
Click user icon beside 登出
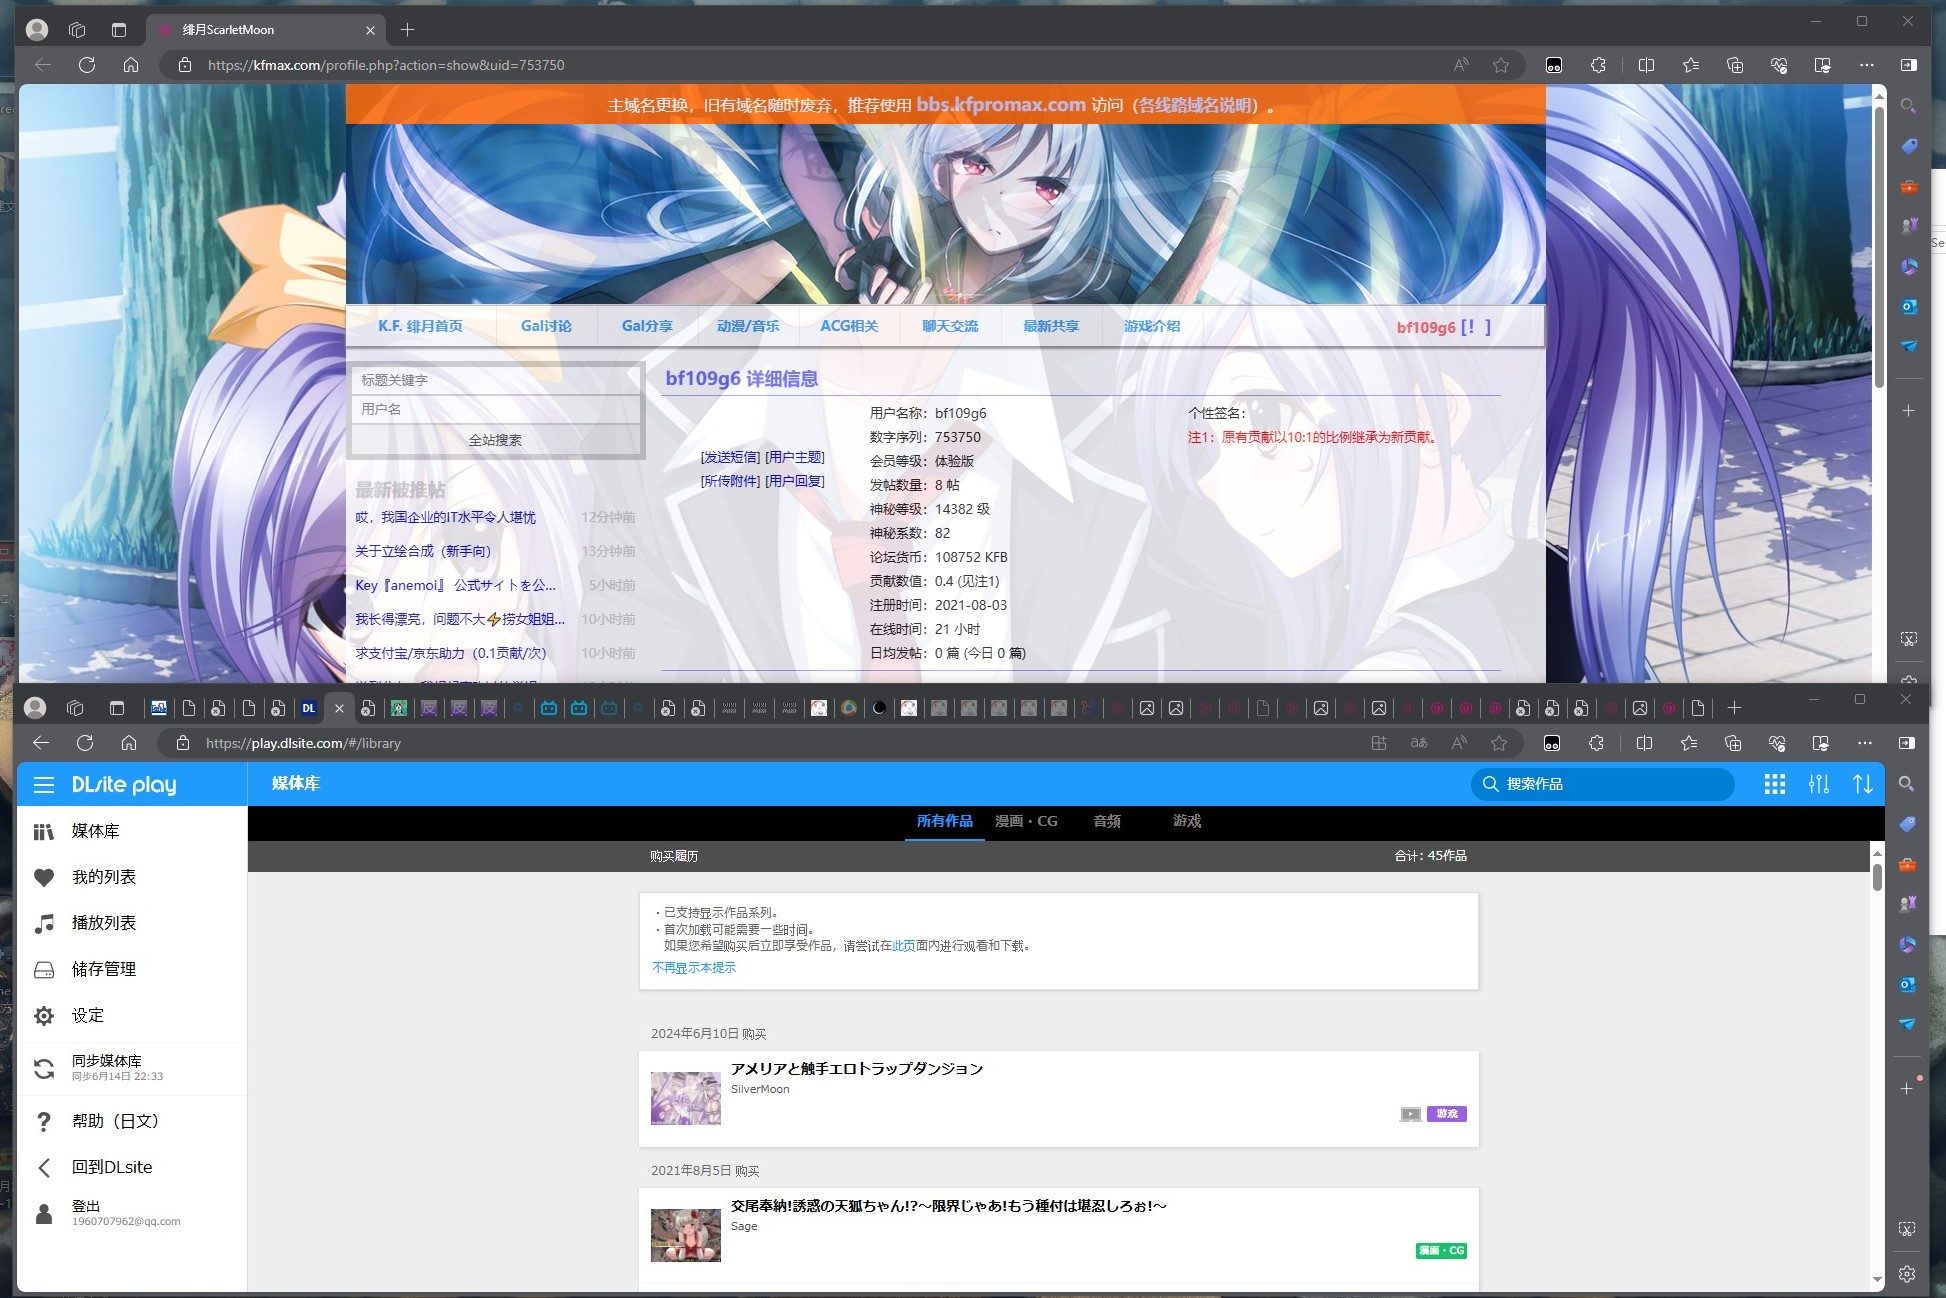(x=44, y=1213)
